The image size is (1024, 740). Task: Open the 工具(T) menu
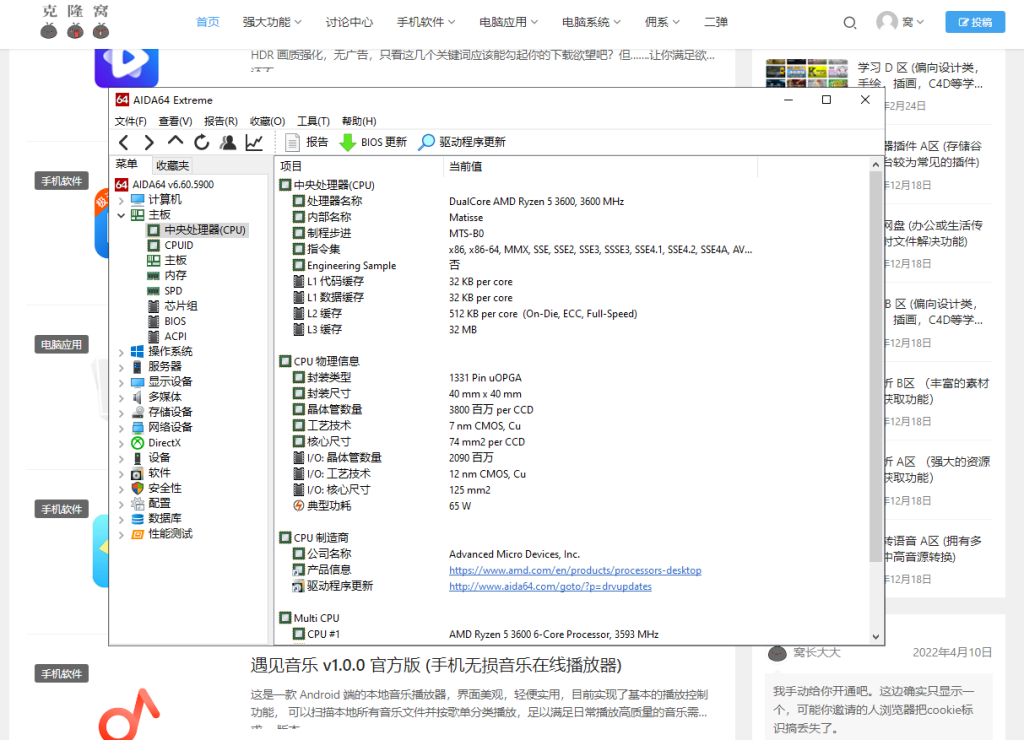[313, 121]
